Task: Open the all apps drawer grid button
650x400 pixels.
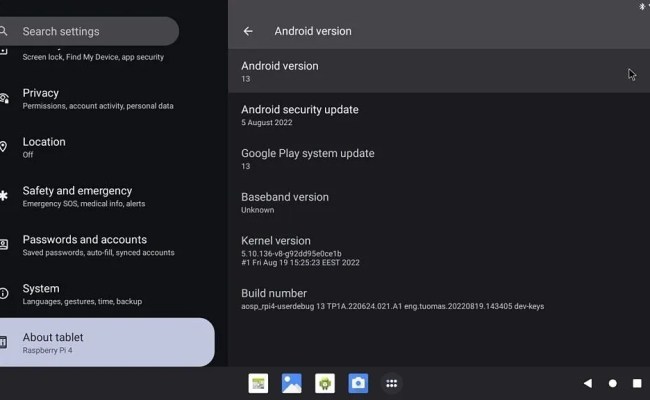Action: pos(392,383)
